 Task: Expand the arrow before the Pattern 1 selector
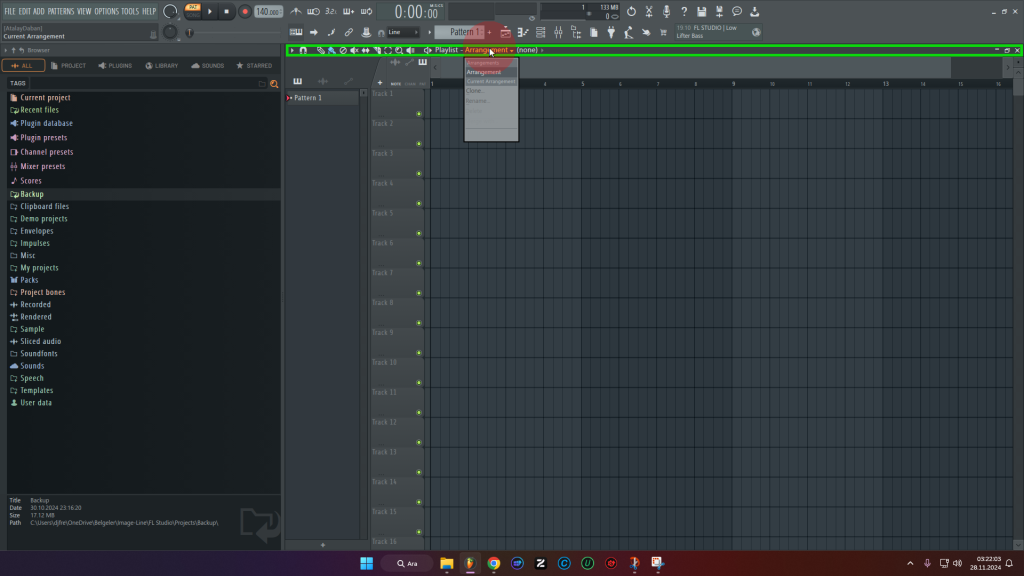(x=430, y=32)
